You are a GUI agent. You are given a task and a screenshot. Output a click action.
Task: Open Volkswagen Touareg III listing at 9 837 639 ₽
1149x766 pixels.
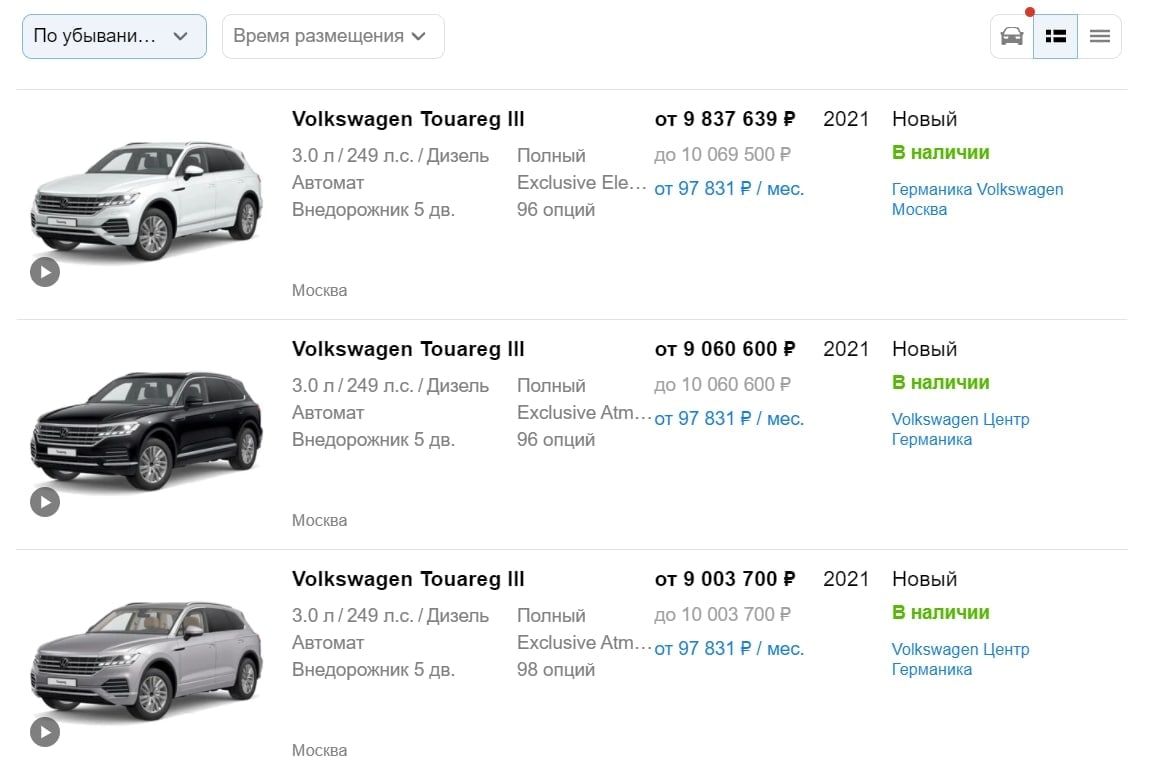pos(408,119)
